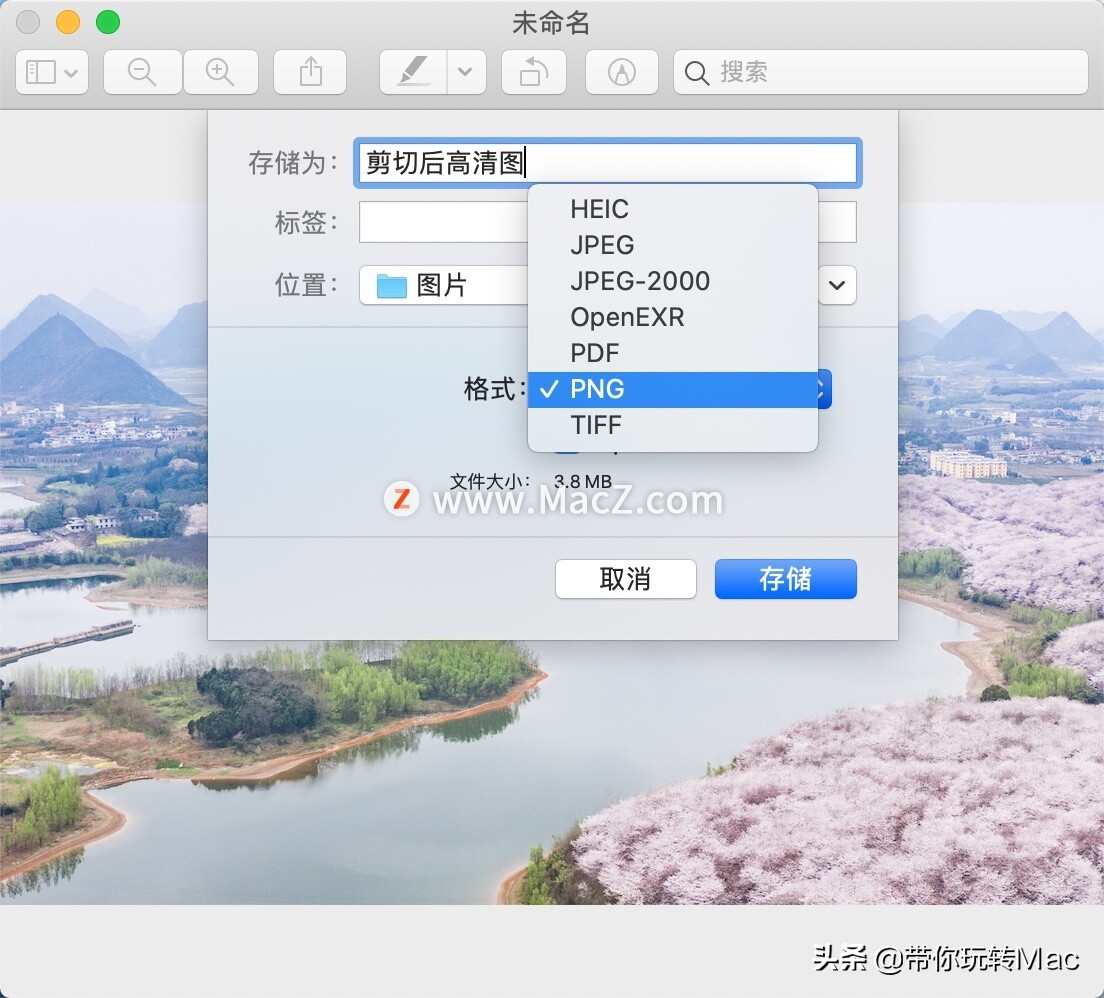The height and width of the screenshot is (998, 1104).
Task: Select JPEG from the format list
Action: point(601,245)
